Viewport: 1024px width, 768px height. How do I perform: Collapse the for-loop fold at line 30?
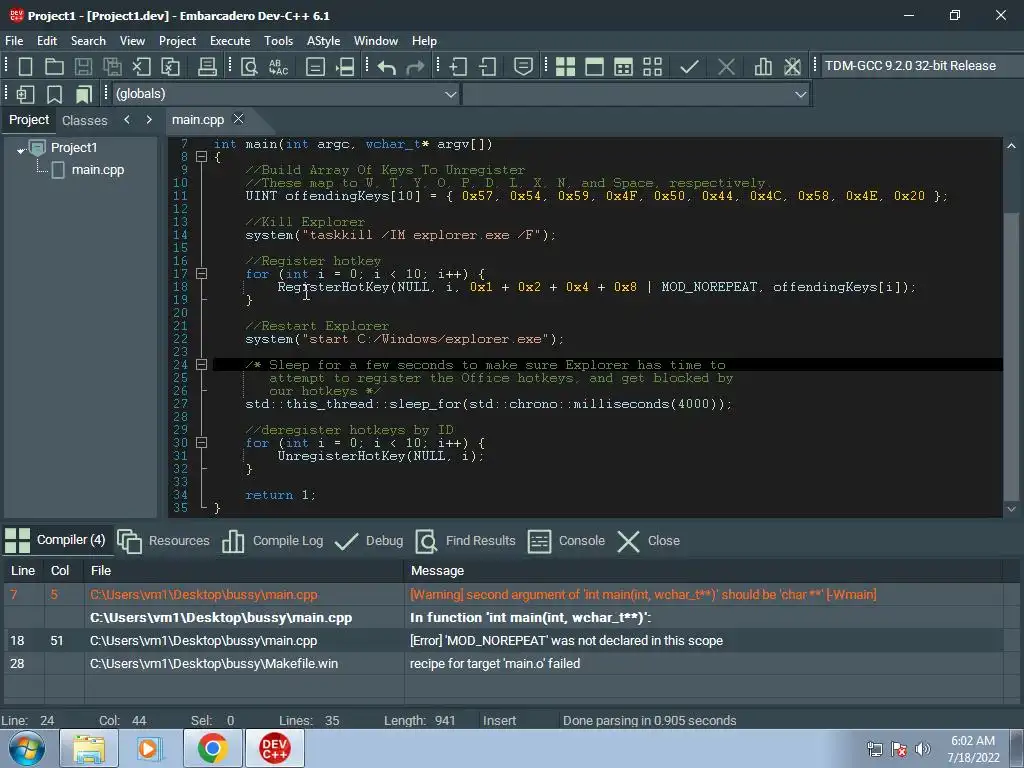[x=202, y=443]
